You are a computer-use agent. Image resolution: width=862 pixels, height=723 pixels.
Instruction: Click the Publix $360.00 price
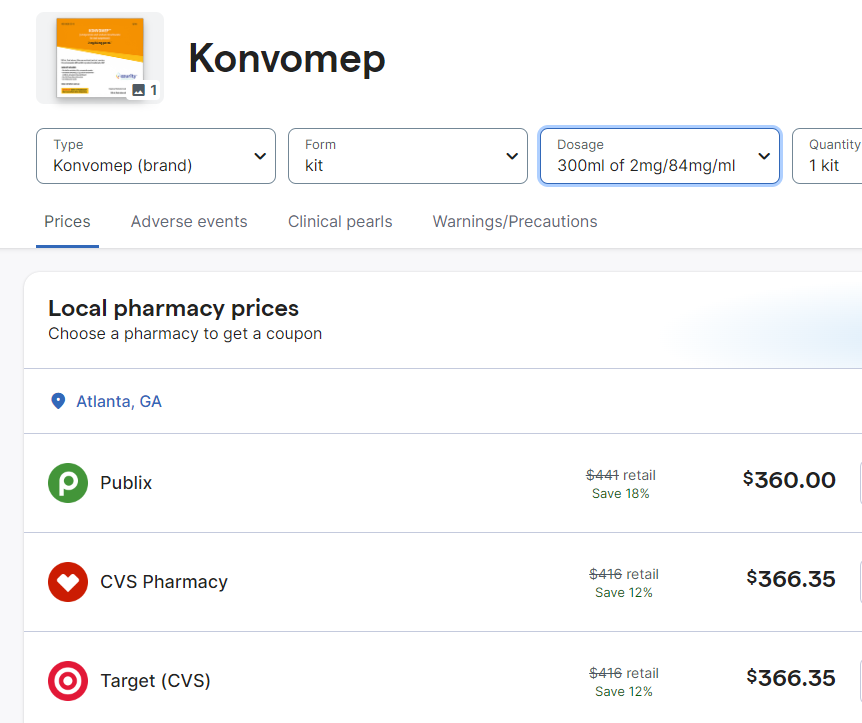(789, 480)
